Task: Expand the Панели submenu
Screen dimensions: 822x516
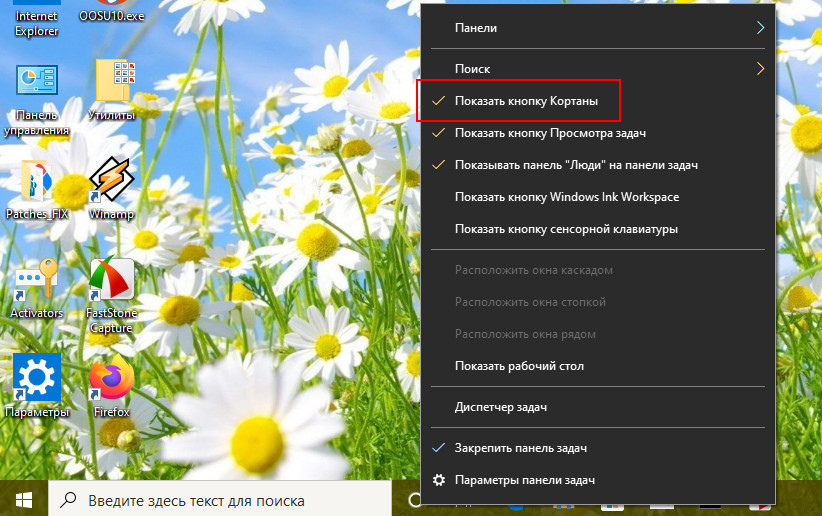Action: [598, 28]
